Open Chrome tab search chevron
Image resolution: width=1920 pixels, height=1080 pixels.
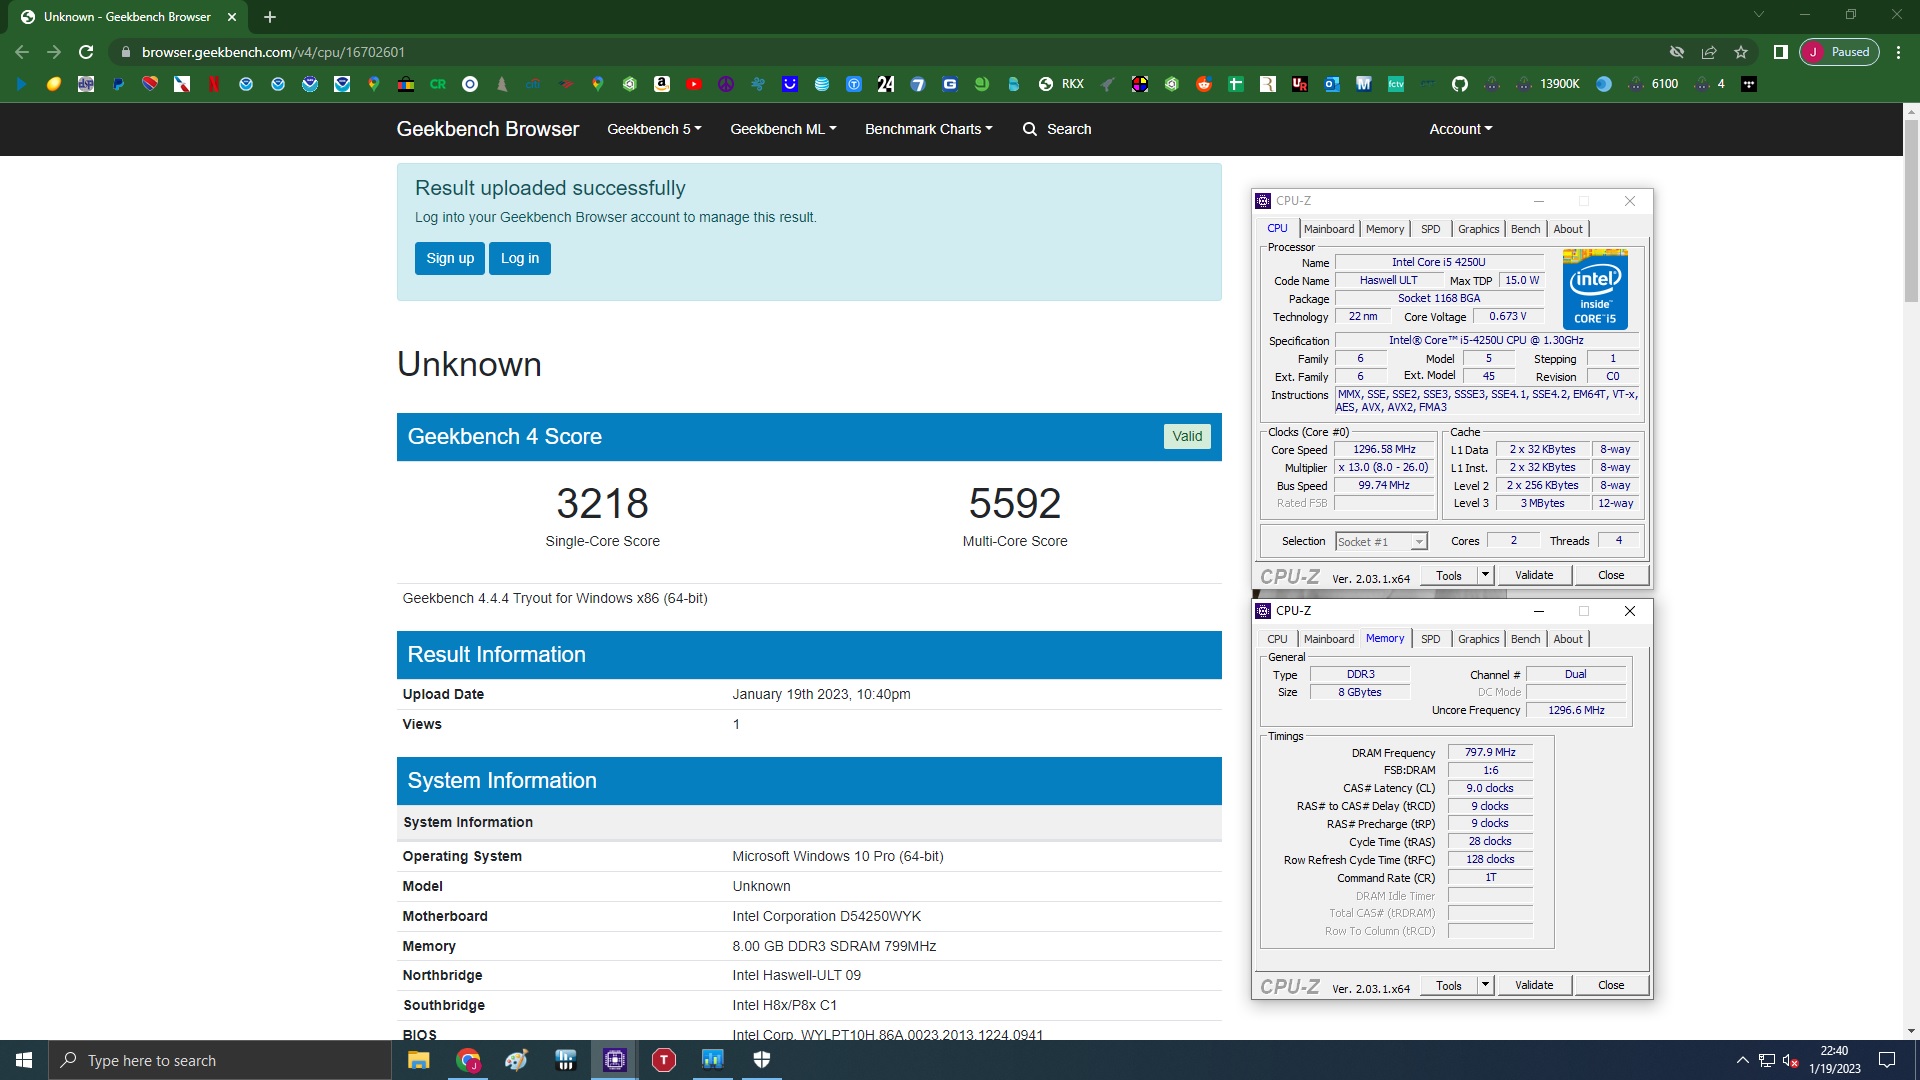[x=1759, y=15]
